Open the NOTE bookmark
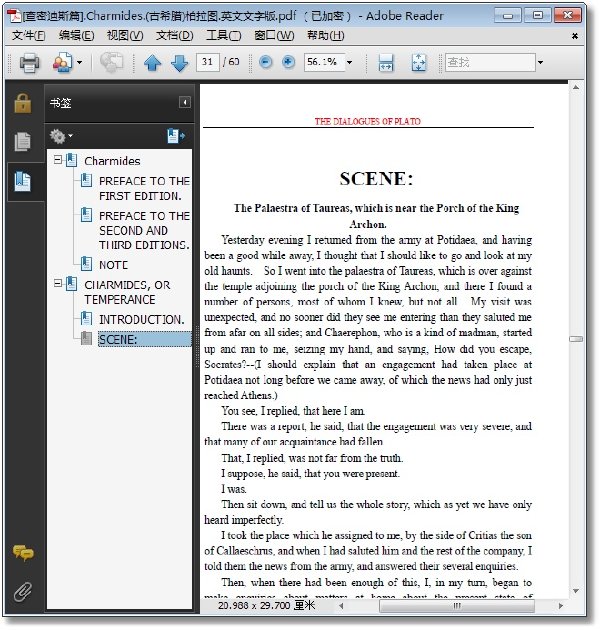Image resolution: width=600 pixels, height=630 pixels. pyautogui.click(x=114, y=265)
